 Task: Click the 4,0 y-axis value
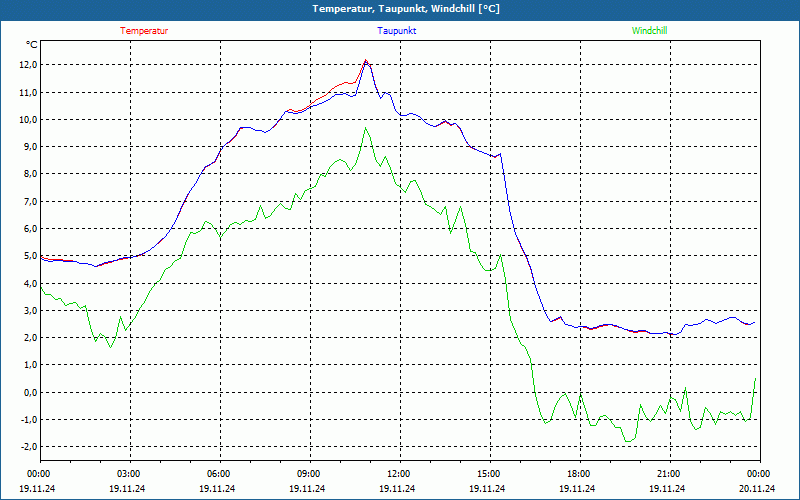pyautogui.click(x=30, y=283)
